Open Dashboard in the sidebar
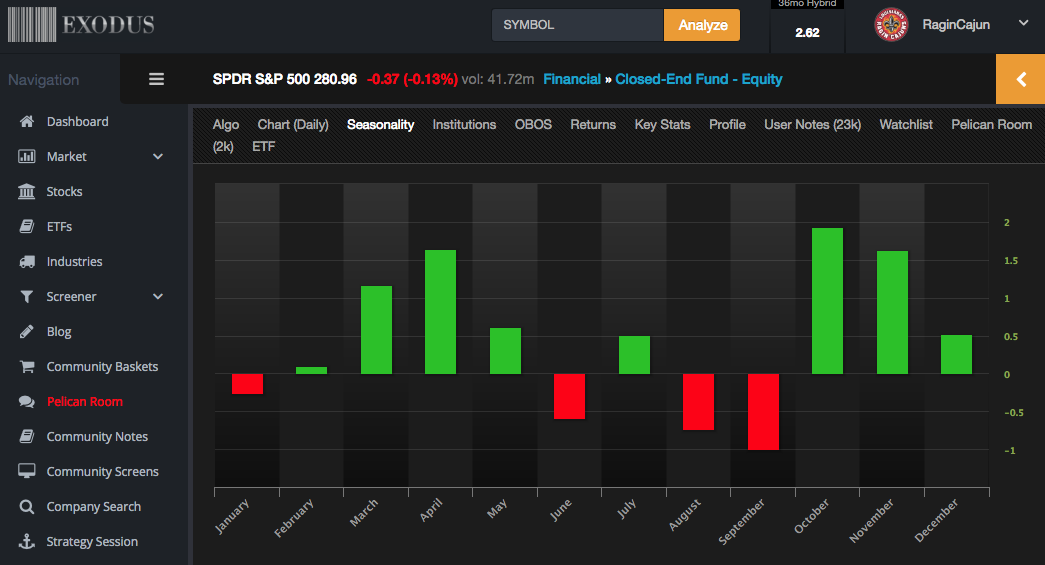This screenshot has height=565, width=1045. tap(77, 121)
